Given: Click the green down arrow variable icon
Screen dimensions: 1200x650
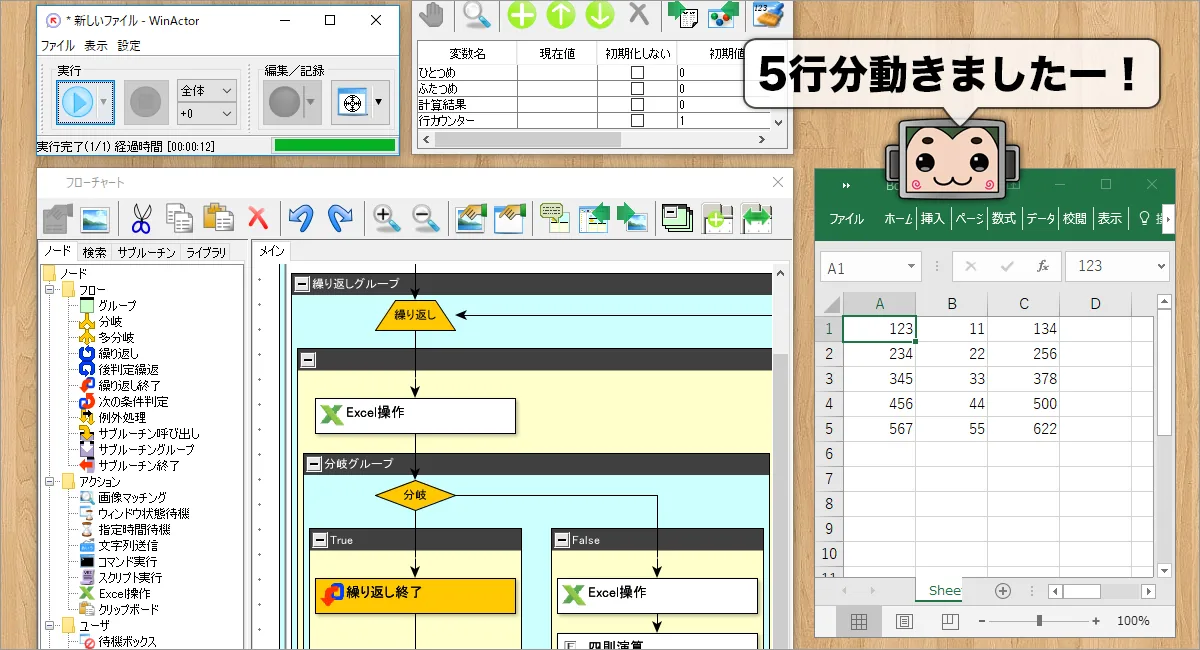Looking at the screenshot, I should pos(599,15).
